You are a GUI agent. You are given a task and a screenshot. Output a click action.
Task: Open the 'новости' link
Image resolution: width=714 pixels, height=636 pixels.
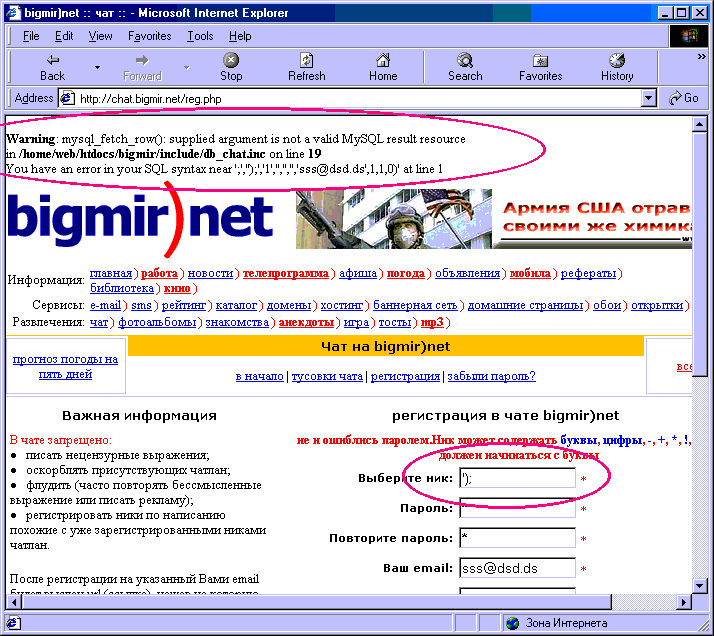210,273
